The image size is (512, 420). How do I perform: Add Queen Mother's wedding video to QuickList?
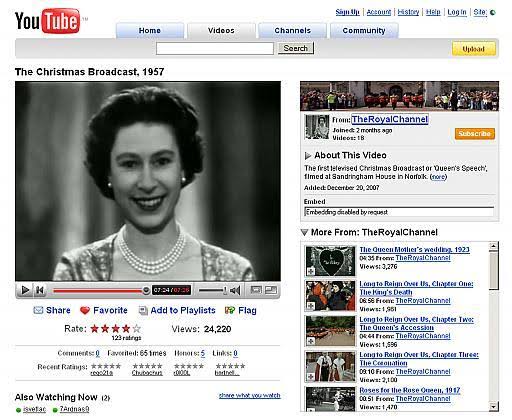(311, 272)
